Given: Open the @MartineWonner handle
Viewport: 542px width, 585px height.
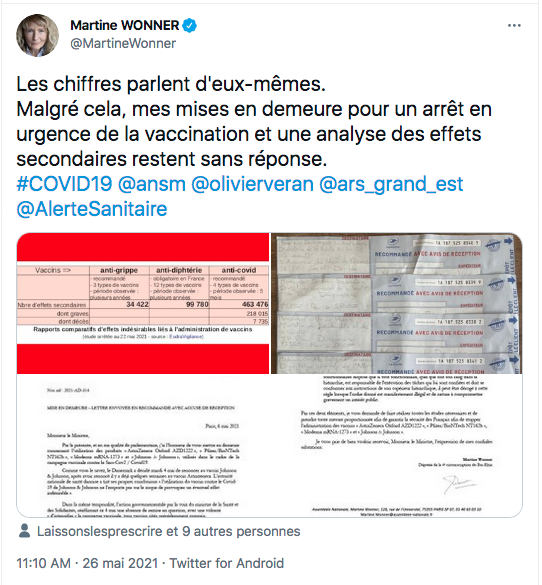Looking at the screenshot, I should tap(123, 43).
